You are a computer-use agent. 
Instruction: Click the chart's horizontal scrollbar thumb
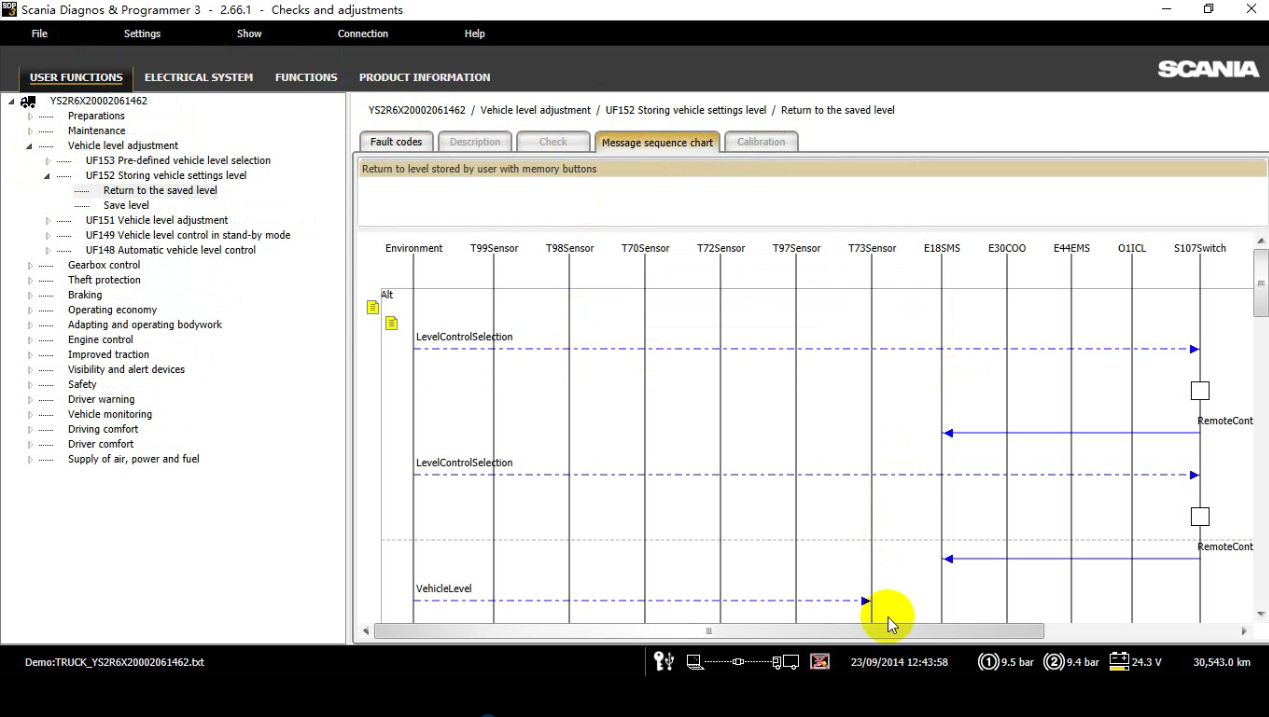pyautogui.click(x=709, y=631)
